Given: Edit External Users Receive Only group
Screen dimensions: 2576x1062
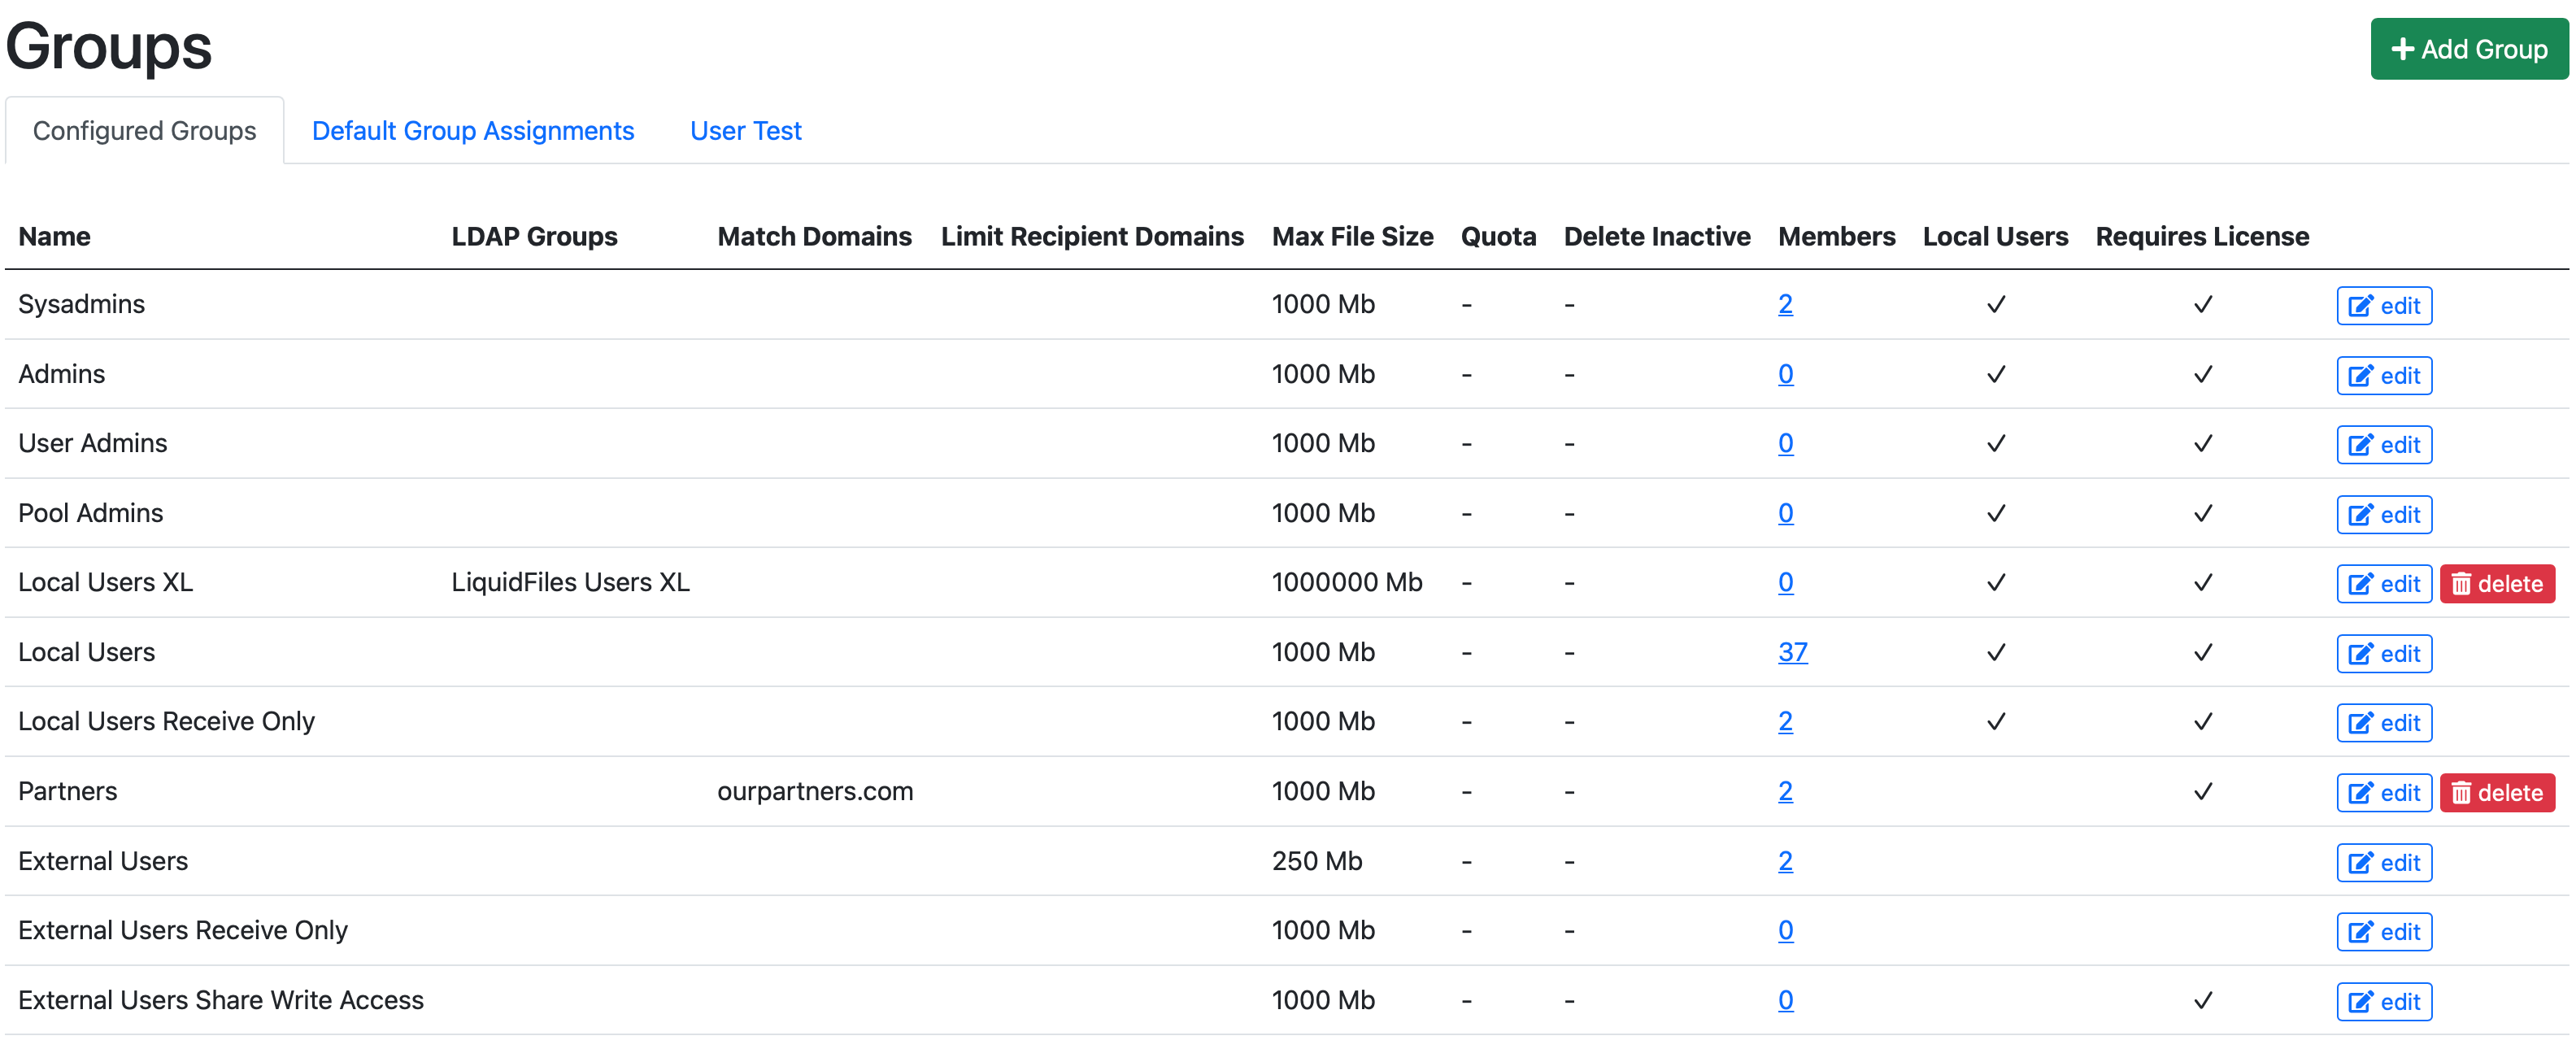Looking at the screenshot, I should pos(2384,932).
